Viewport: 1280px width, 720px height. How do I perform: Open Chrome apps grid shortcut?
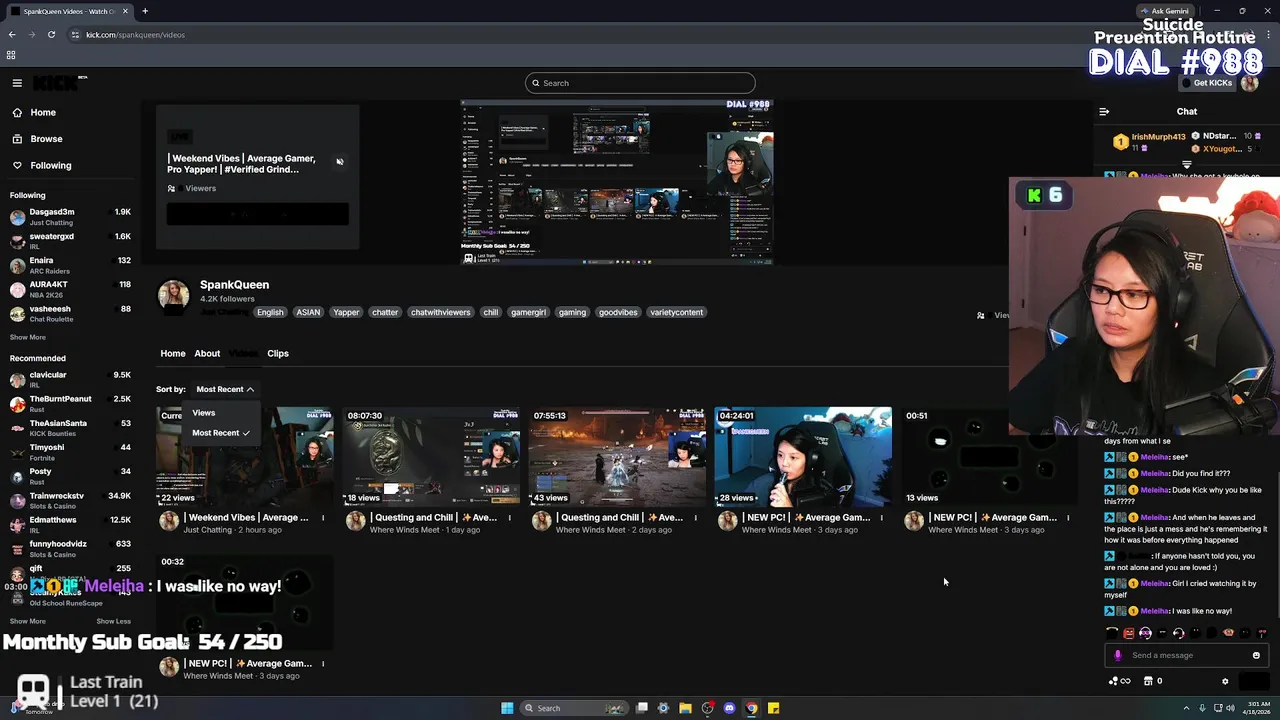pyautogui.click(x=11, y=55)
